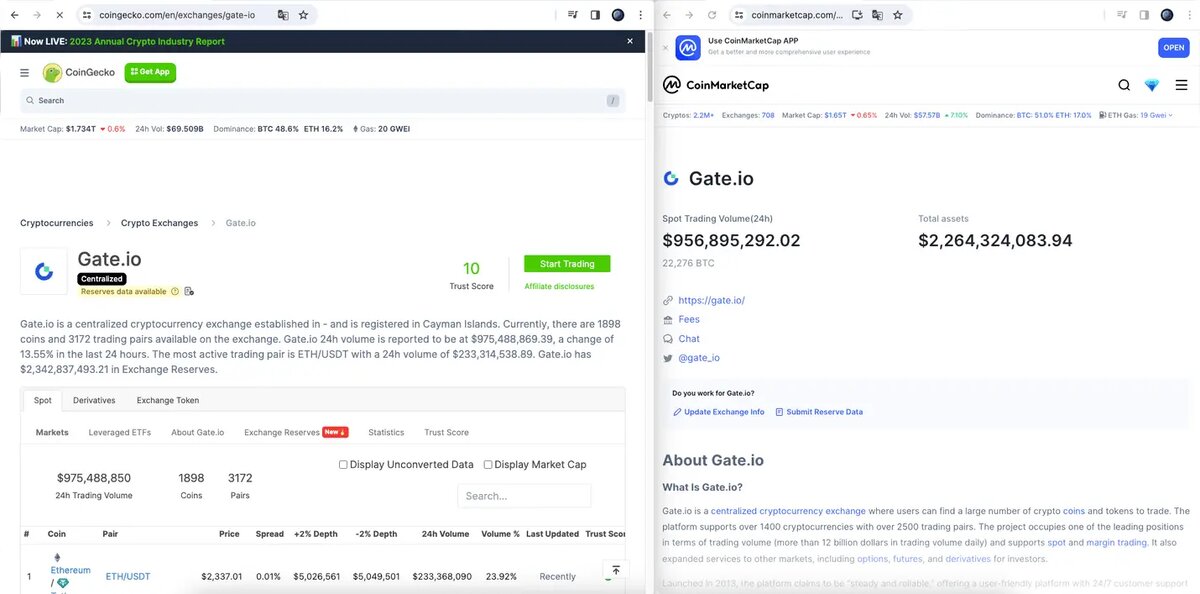Click the green Get App button
This screenshot has height=594, width=1200.
pyautogui.click(x=150, y=72)
